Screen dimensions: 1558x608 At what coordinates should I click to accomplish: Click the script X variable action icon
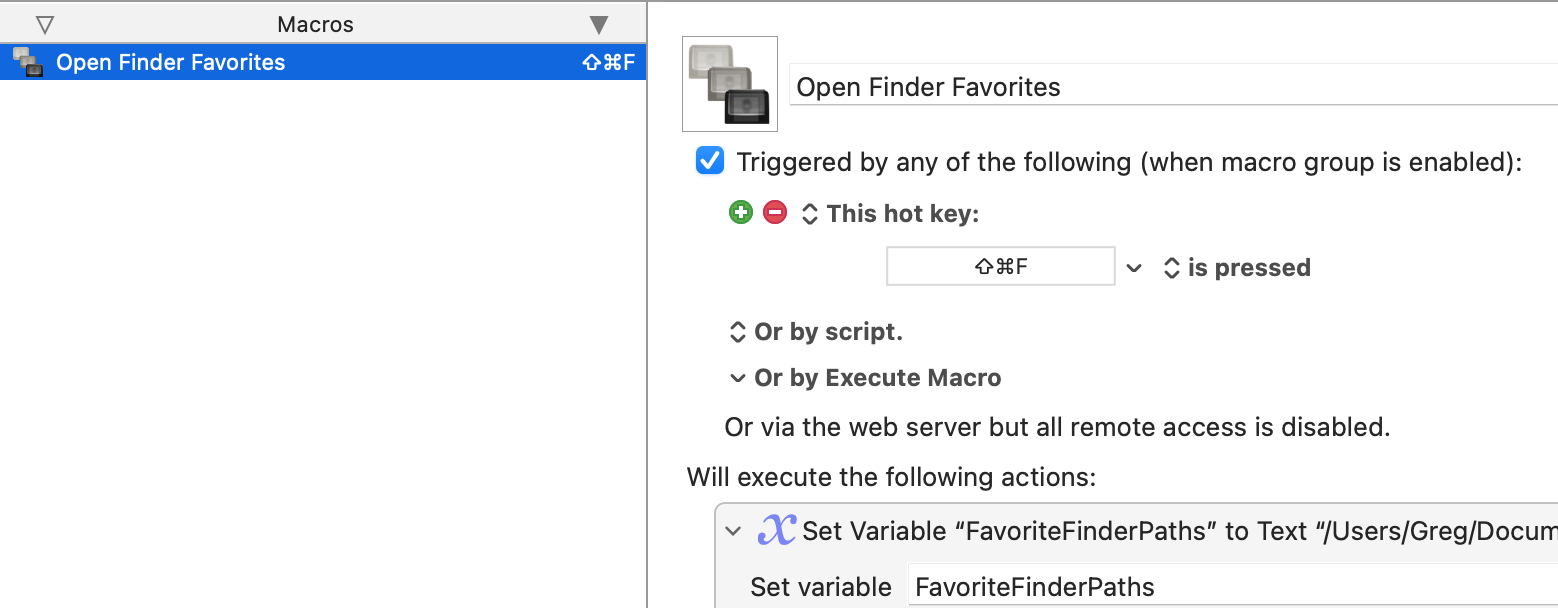(777, 530)
